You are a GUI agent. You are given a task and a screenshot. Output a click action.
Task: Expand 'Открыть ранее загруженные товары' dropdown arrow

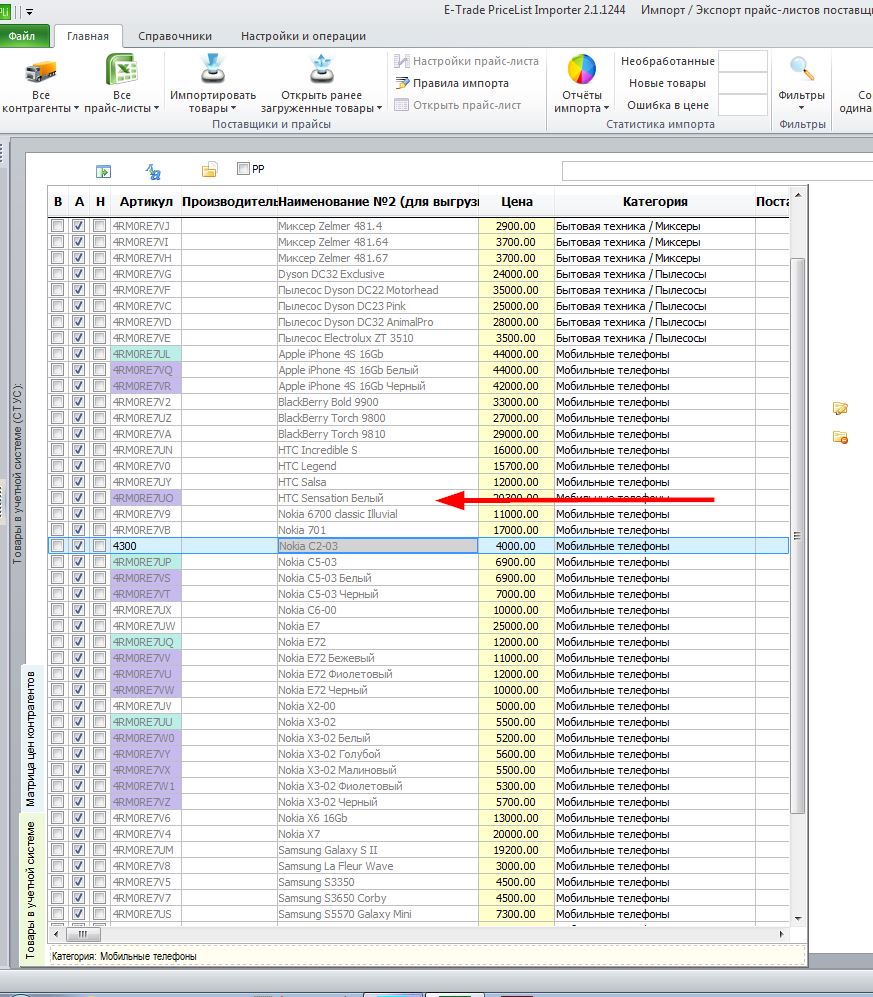click(379, 109)
